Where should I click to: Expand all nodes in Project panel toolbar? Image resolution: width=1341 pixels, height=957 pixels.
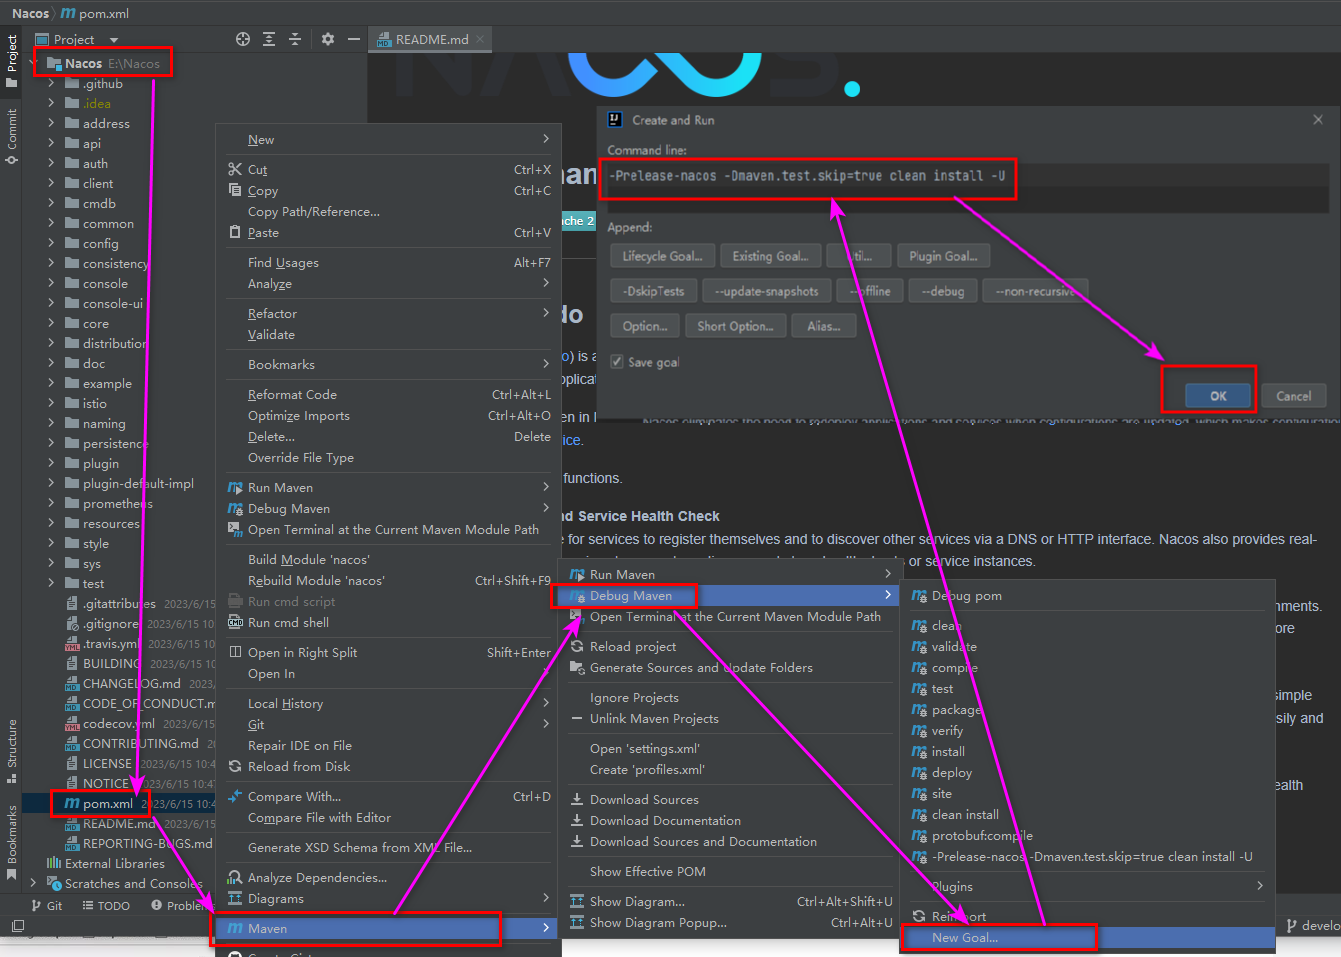click(269, 39)
